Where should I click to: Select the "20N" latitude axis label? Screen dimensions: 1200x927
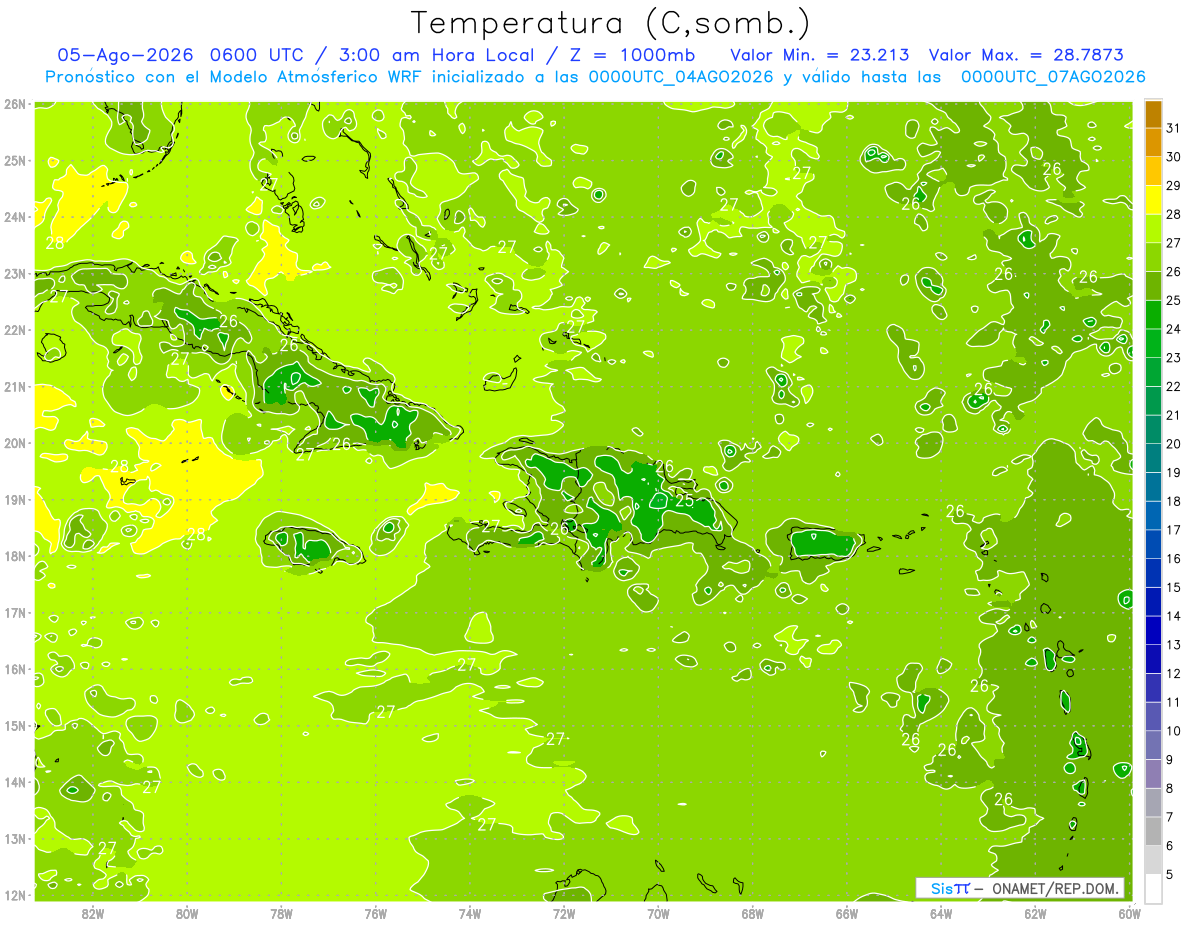tap(15, 443)
